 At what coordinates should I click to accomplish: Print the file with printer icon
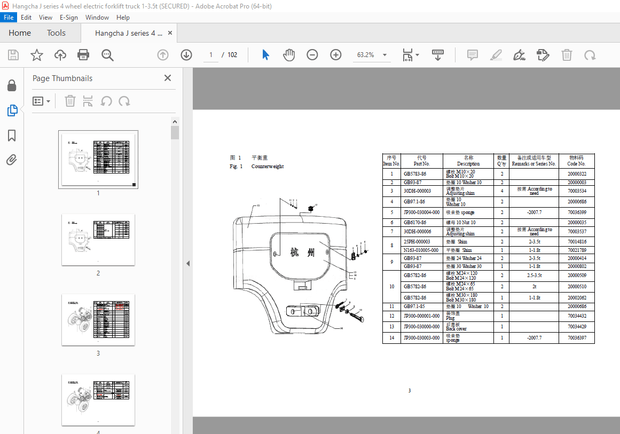coord(83,55)
